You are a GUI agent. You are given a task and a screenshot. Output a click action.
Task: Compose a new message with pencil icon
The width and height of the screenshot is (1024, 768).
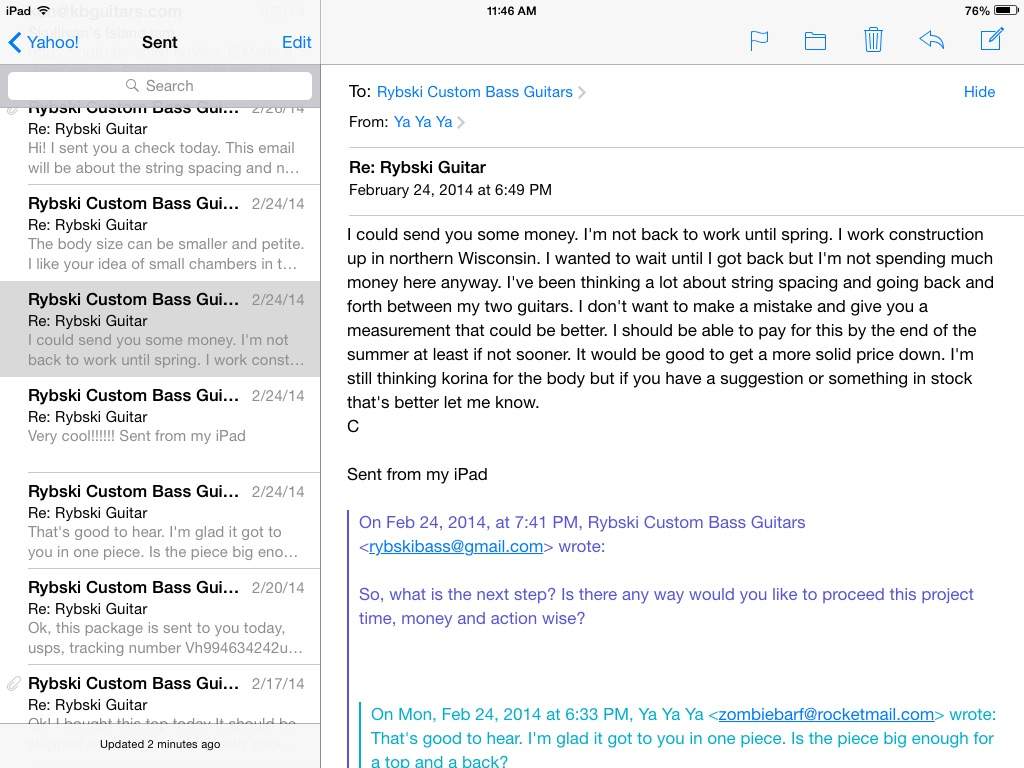pyautogui.click(x=991, y=39)
